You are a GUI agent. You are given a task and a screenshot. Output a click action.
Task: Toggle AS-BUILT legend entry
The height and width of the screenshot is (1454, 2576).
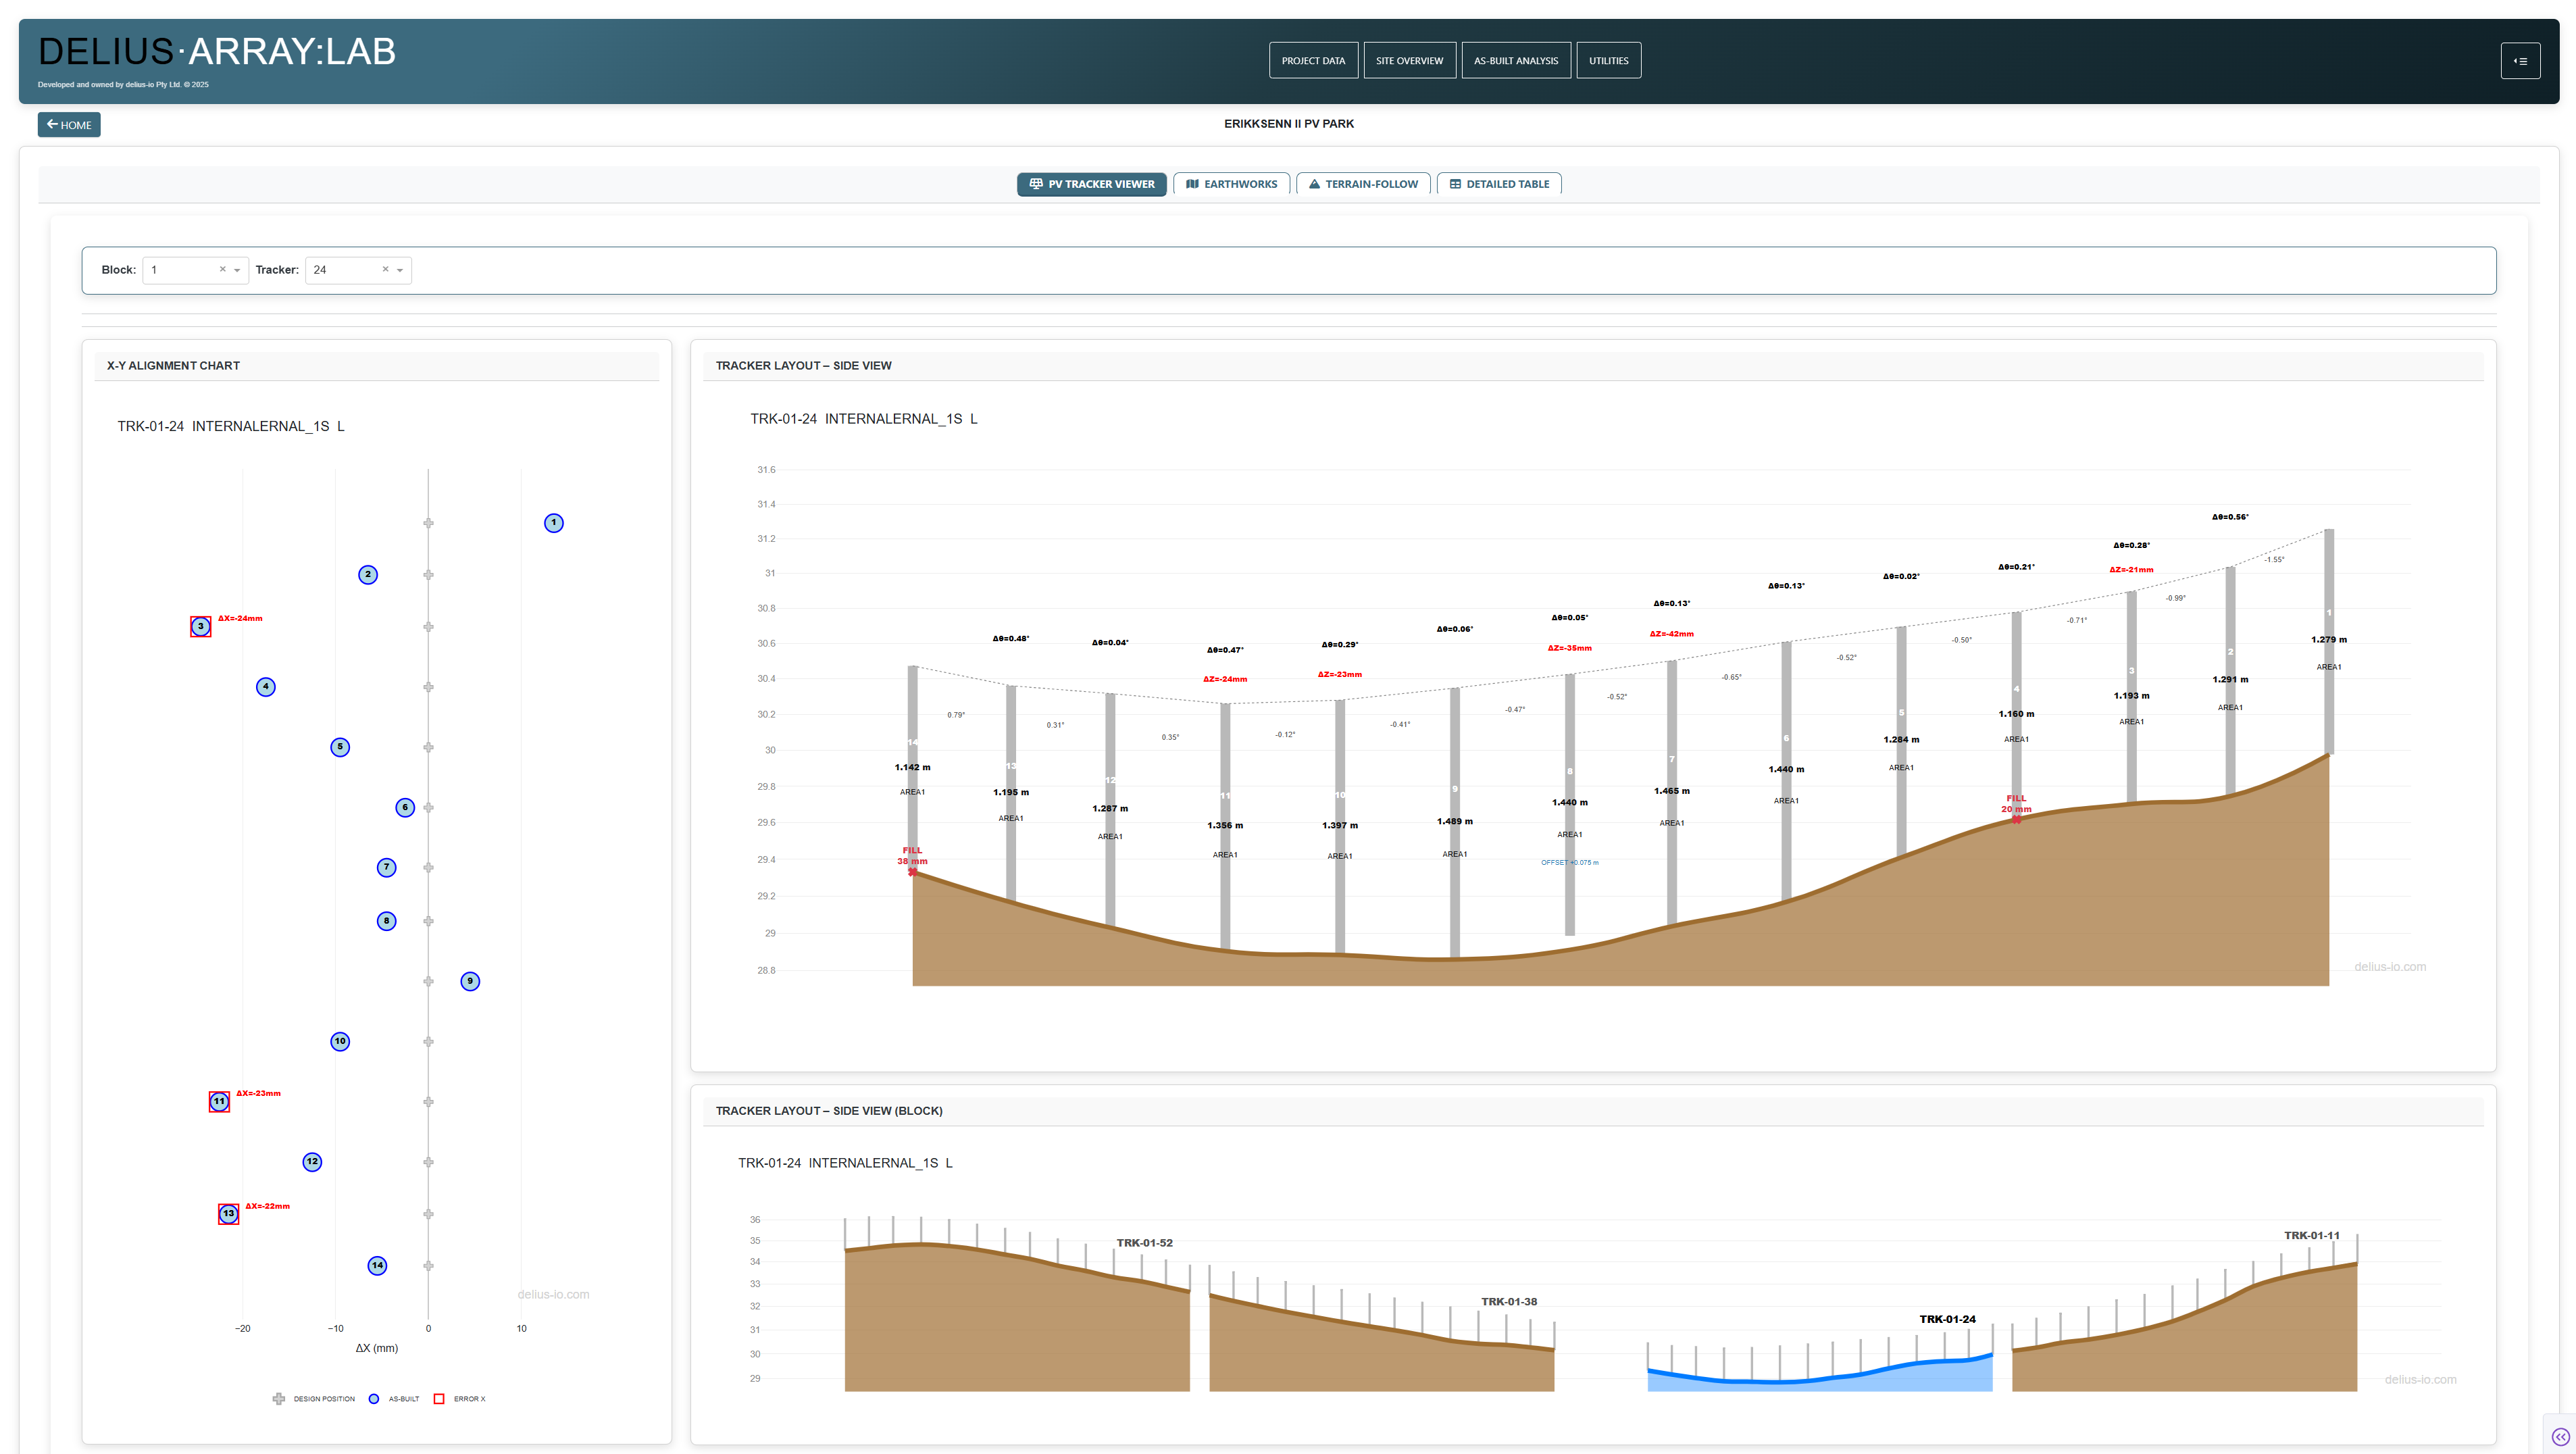tap(394, 1399)
